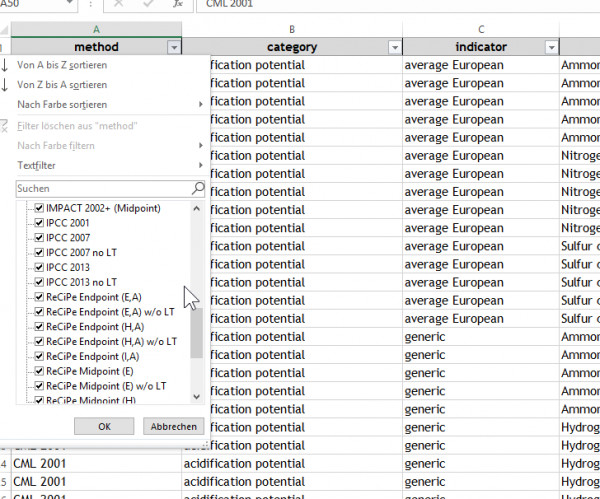This screenshot has height=499, width=600.
Task: Select the column B header
Action: (x=291, y=29)
